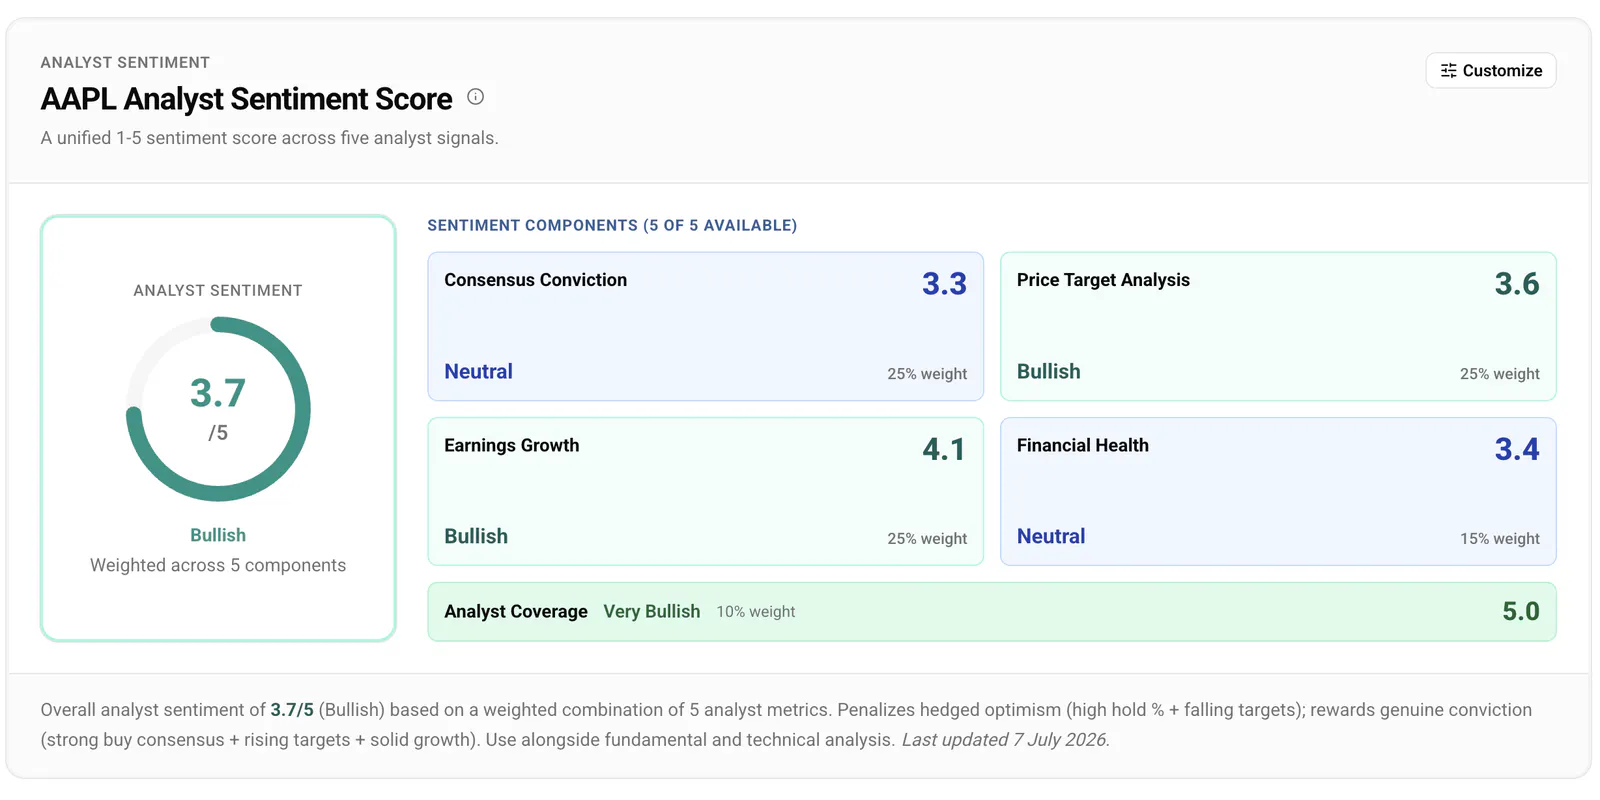Click the info icon beside the title
Viewport: 1600px width, 800px height.
[476, 97]
